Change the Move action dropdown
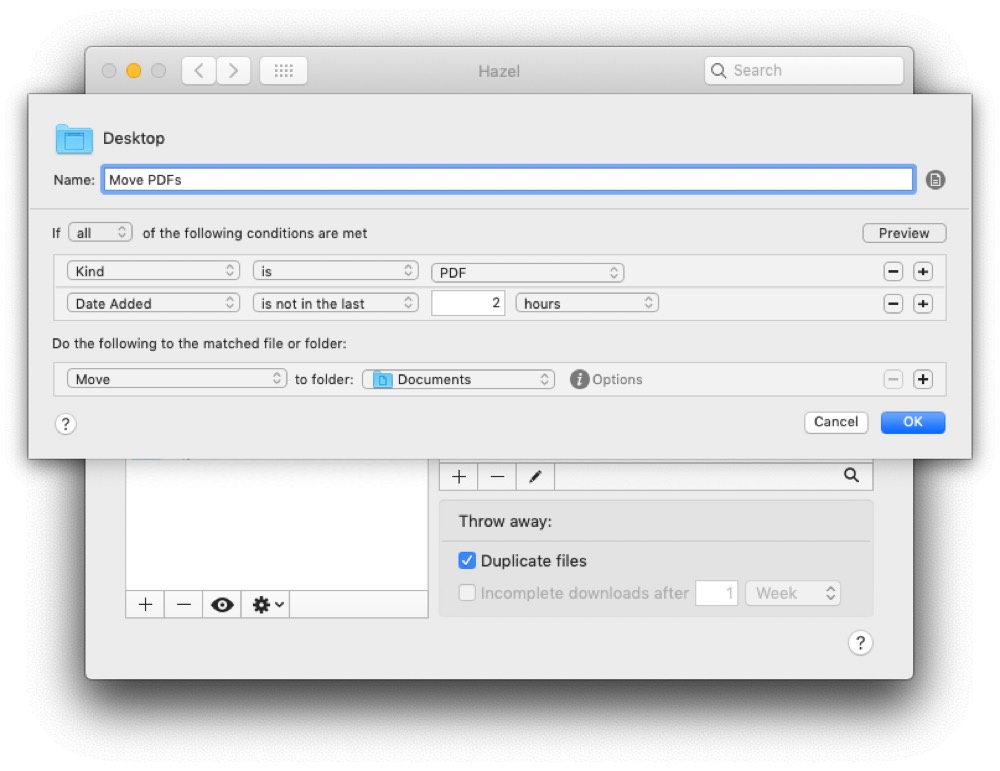 [175, 379]
